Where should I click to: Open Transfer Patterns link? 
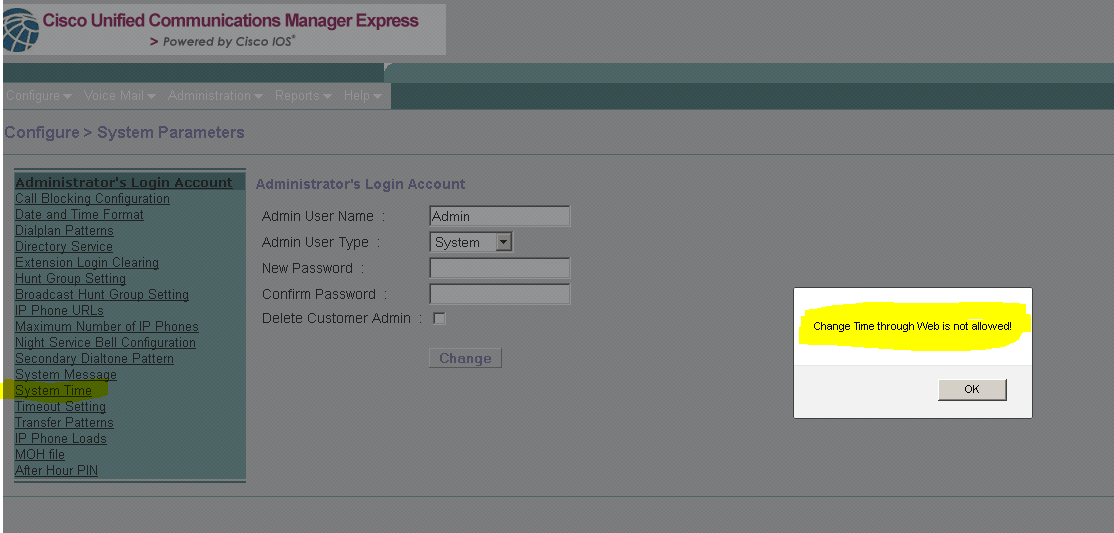64,422
